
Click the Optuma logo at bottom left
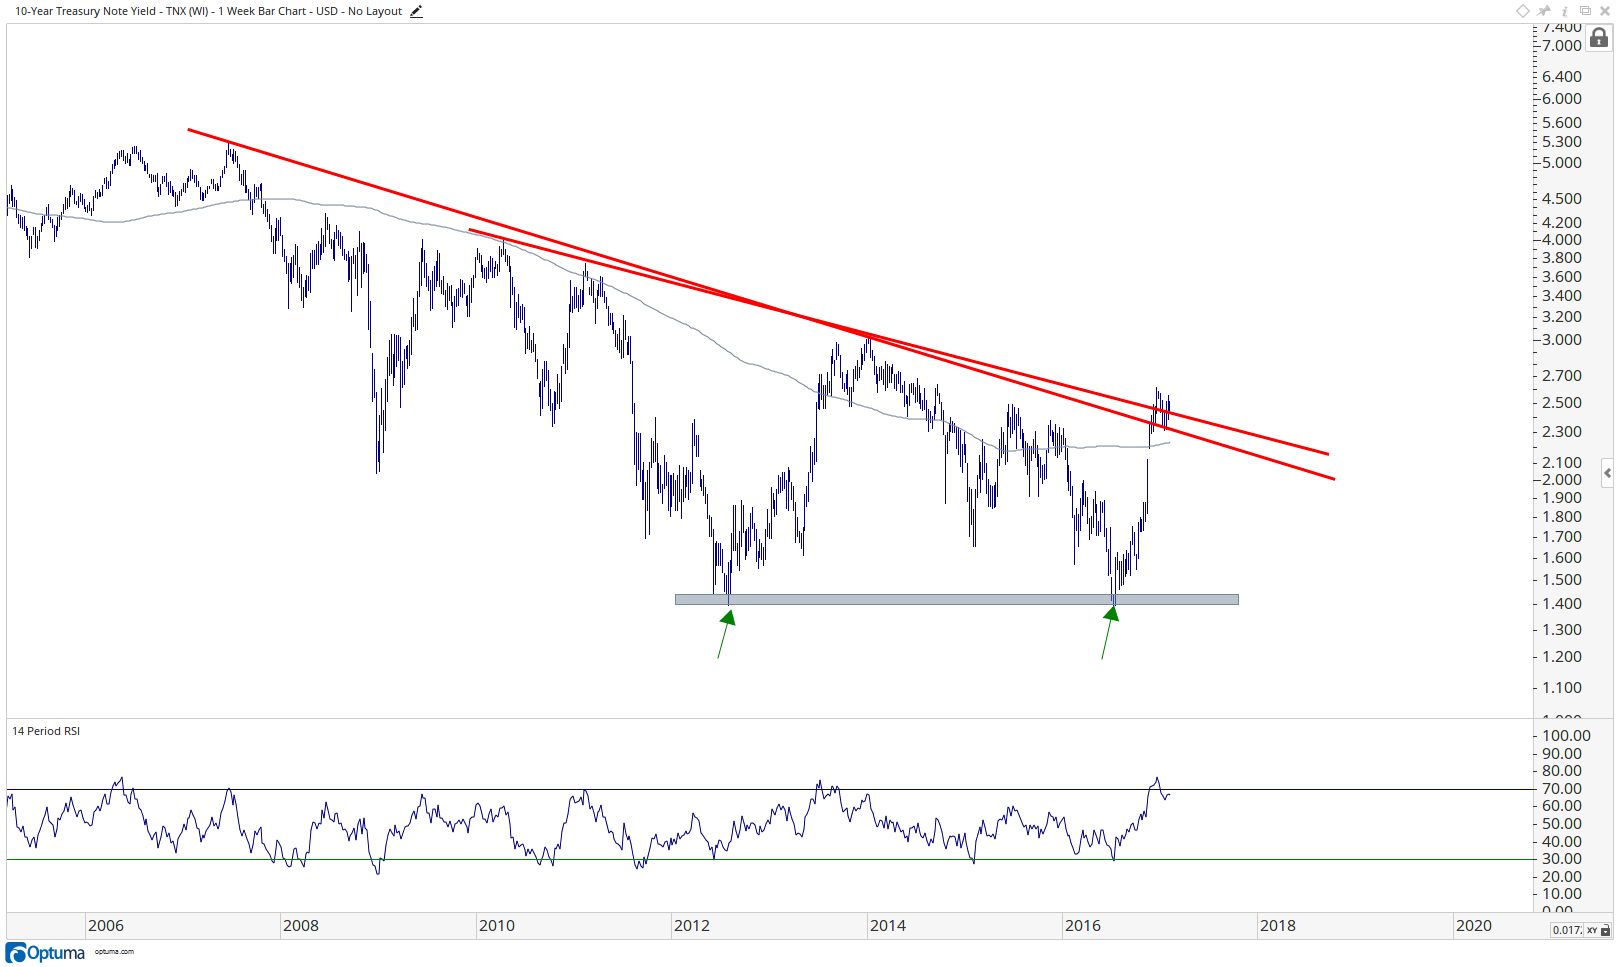coord(46,953)
